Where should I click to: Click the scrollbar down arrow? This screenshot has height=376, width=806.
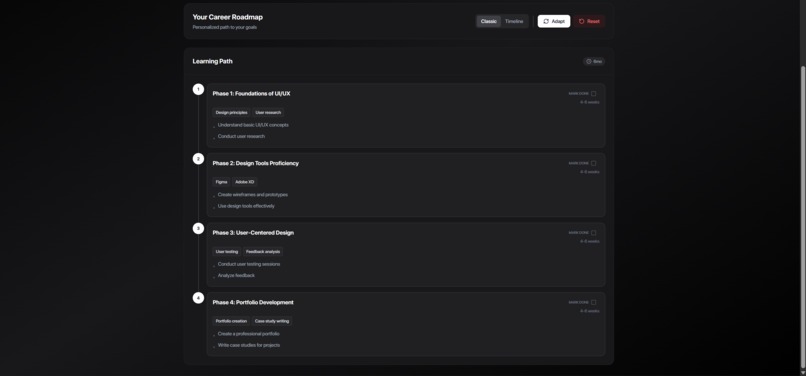coord(803,372)
